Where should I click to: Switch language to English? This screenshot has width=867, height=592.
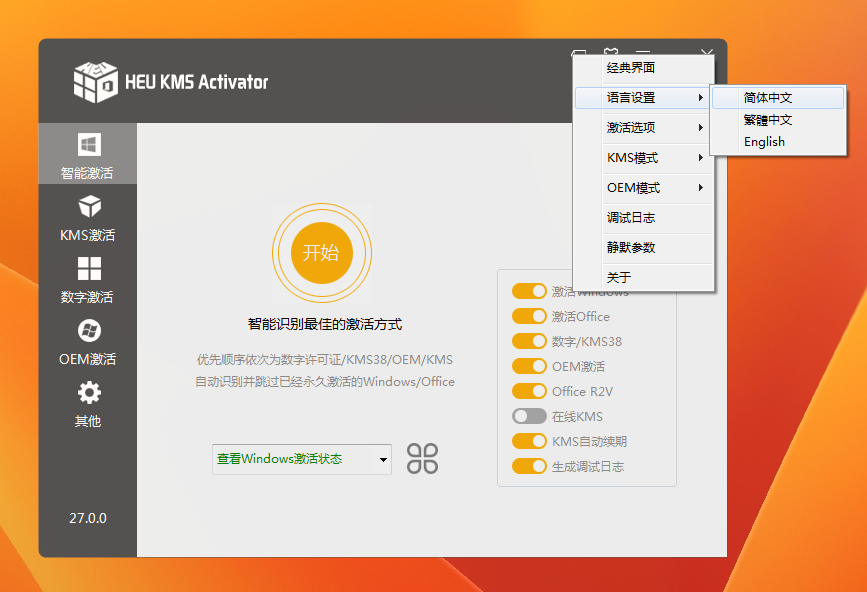click(778, 142)
